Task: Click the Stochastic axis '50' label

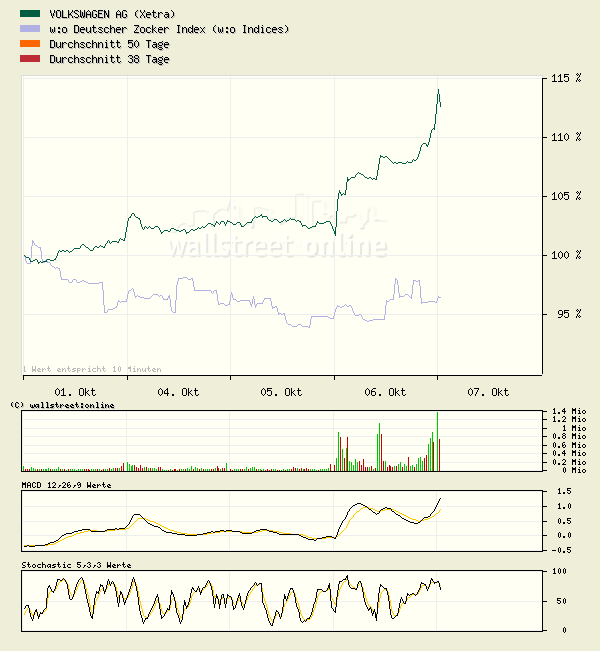Action: (561, 601)
